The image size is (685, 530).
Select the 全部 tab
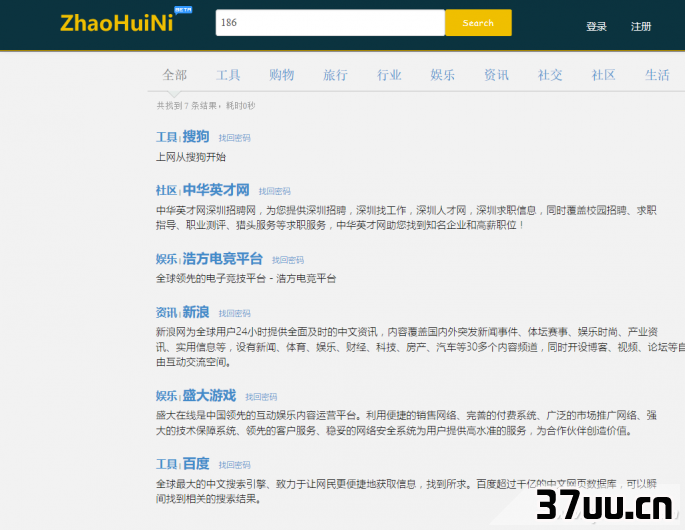pos(174,75)
